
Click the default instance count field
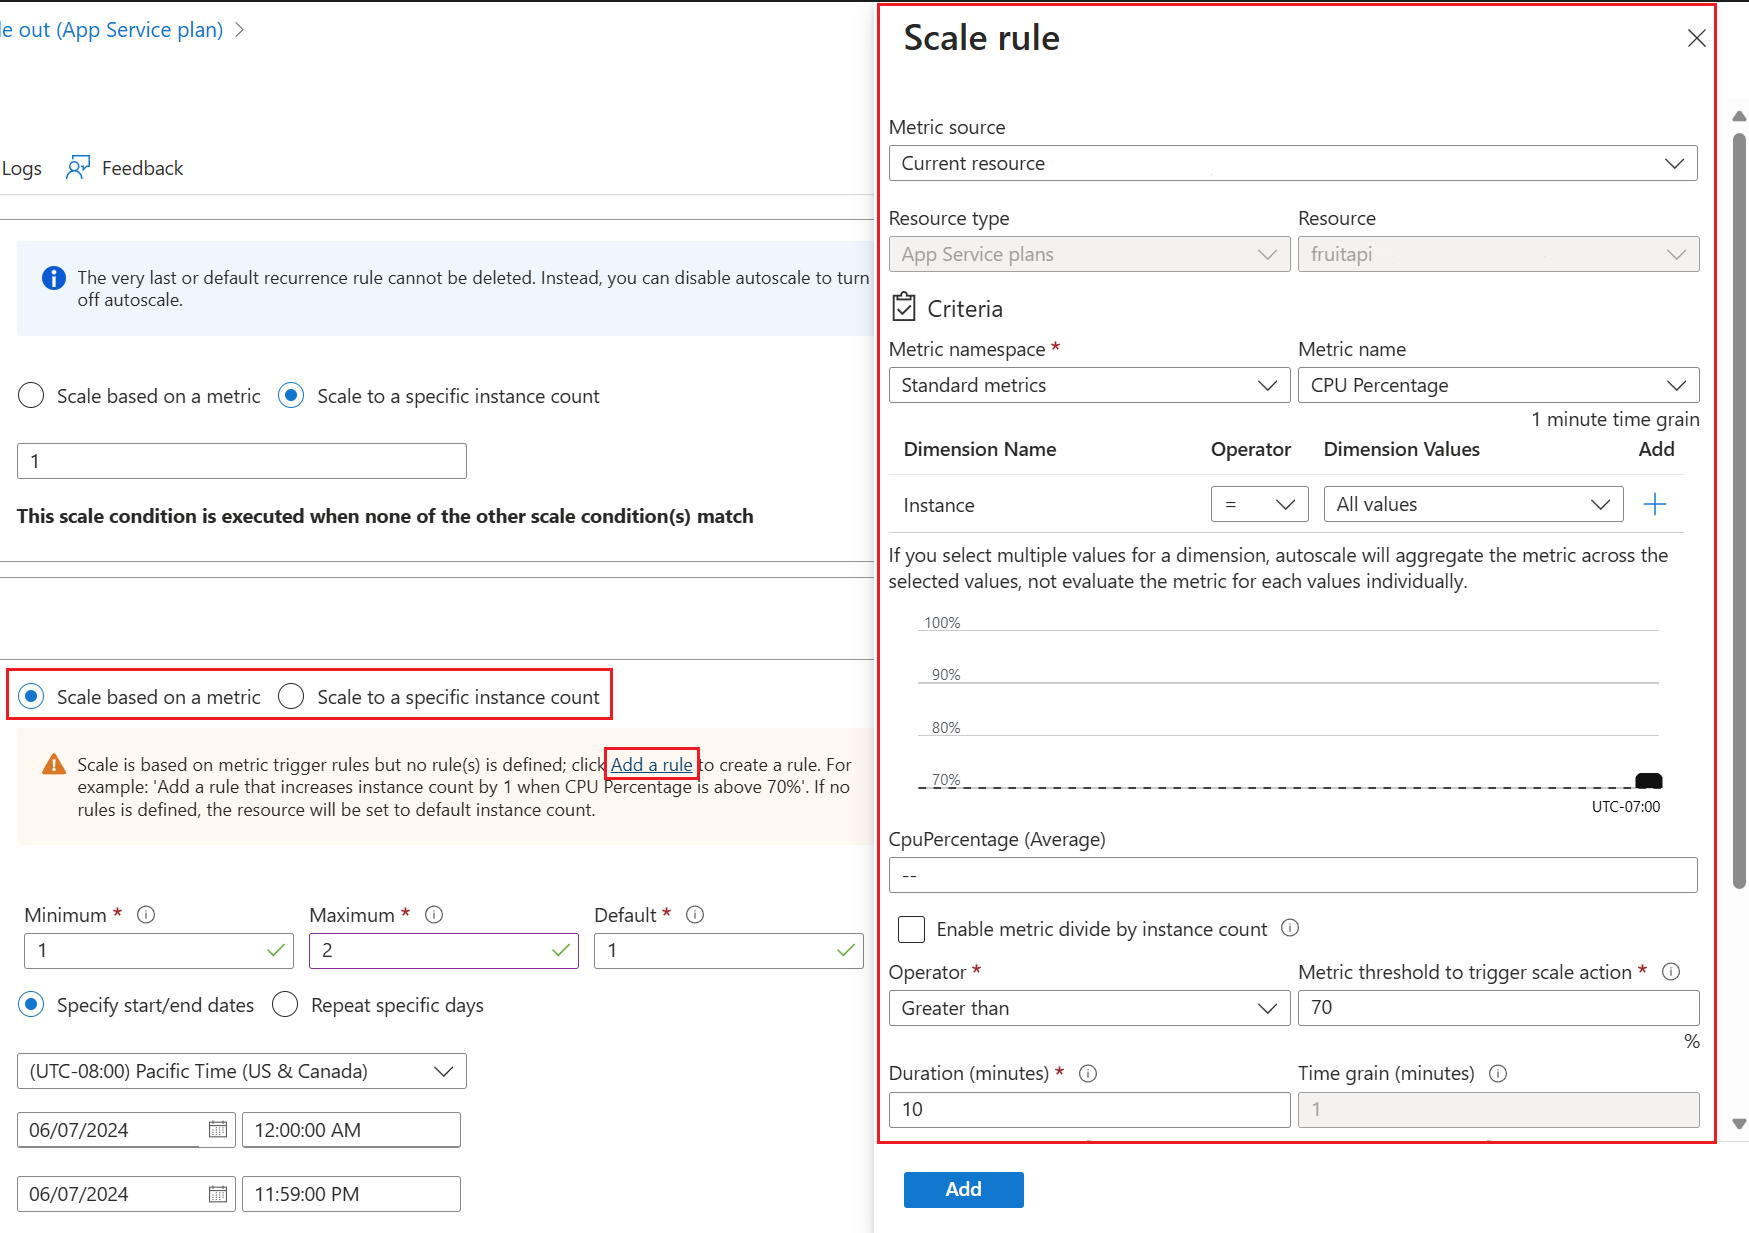pos(241,461)
